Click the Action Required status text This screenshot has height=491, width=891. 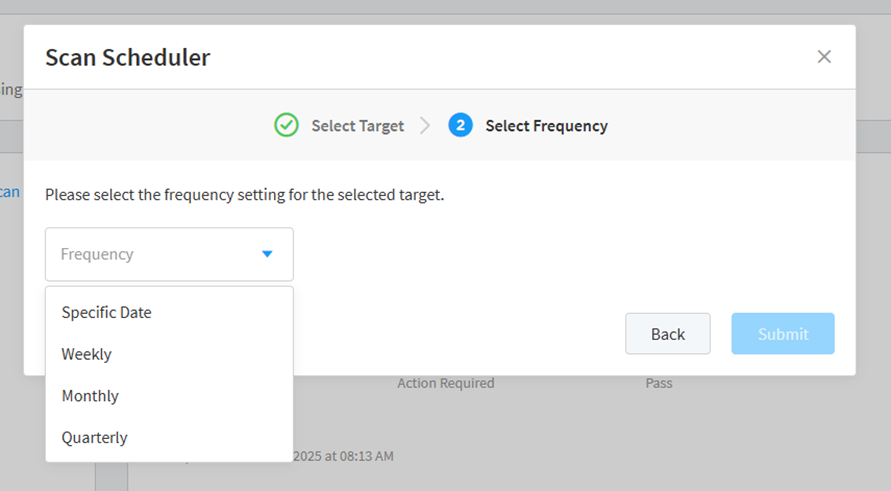[x=445, y=383]
